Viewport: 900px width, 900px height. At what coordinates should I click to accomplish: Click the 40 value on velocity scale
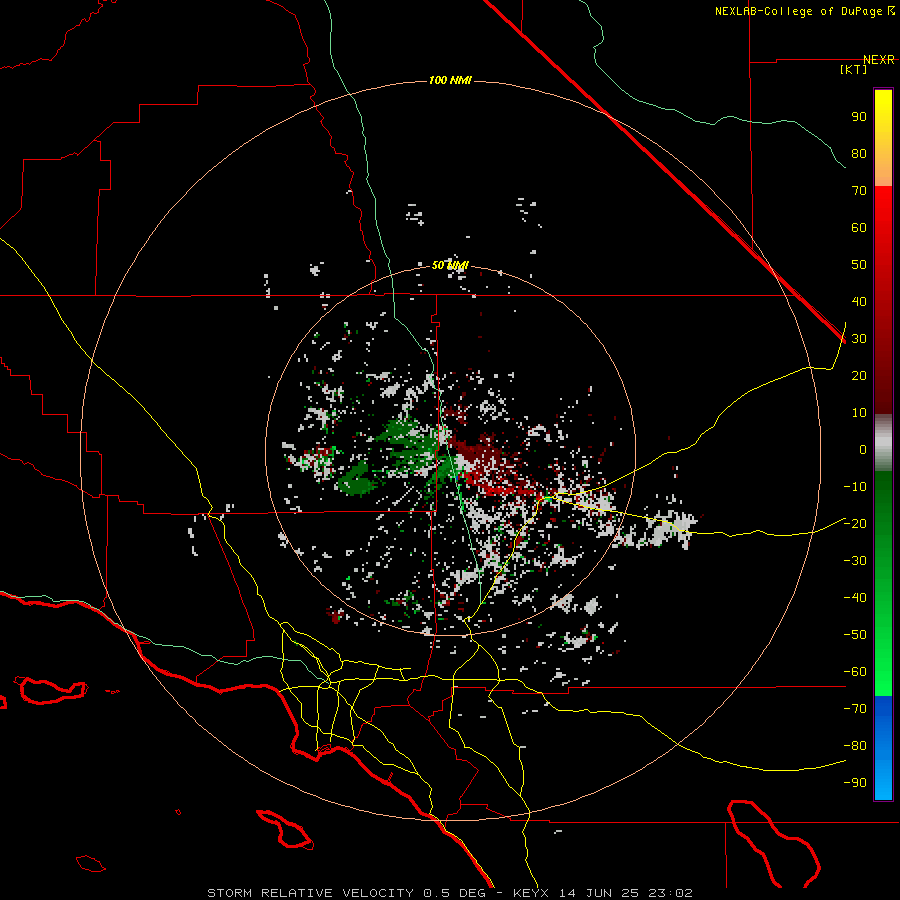click(x=859, y=301)
